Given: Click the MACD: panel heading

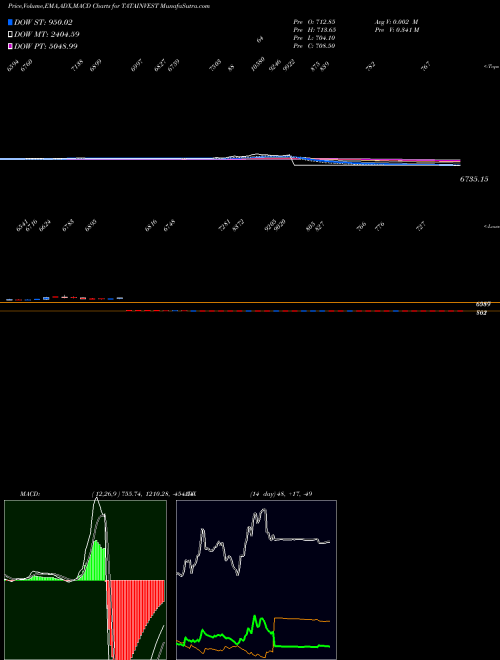Looking at the screenshot, I should 29,494.
